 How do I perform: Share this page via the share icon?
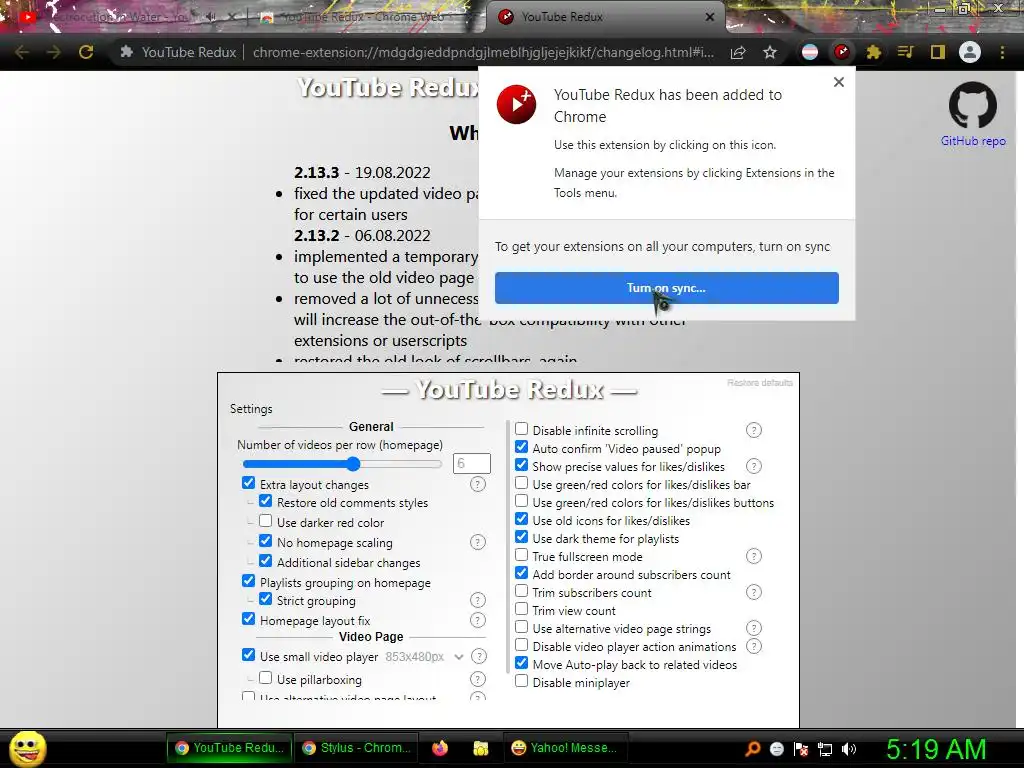[x=738, y=52]
